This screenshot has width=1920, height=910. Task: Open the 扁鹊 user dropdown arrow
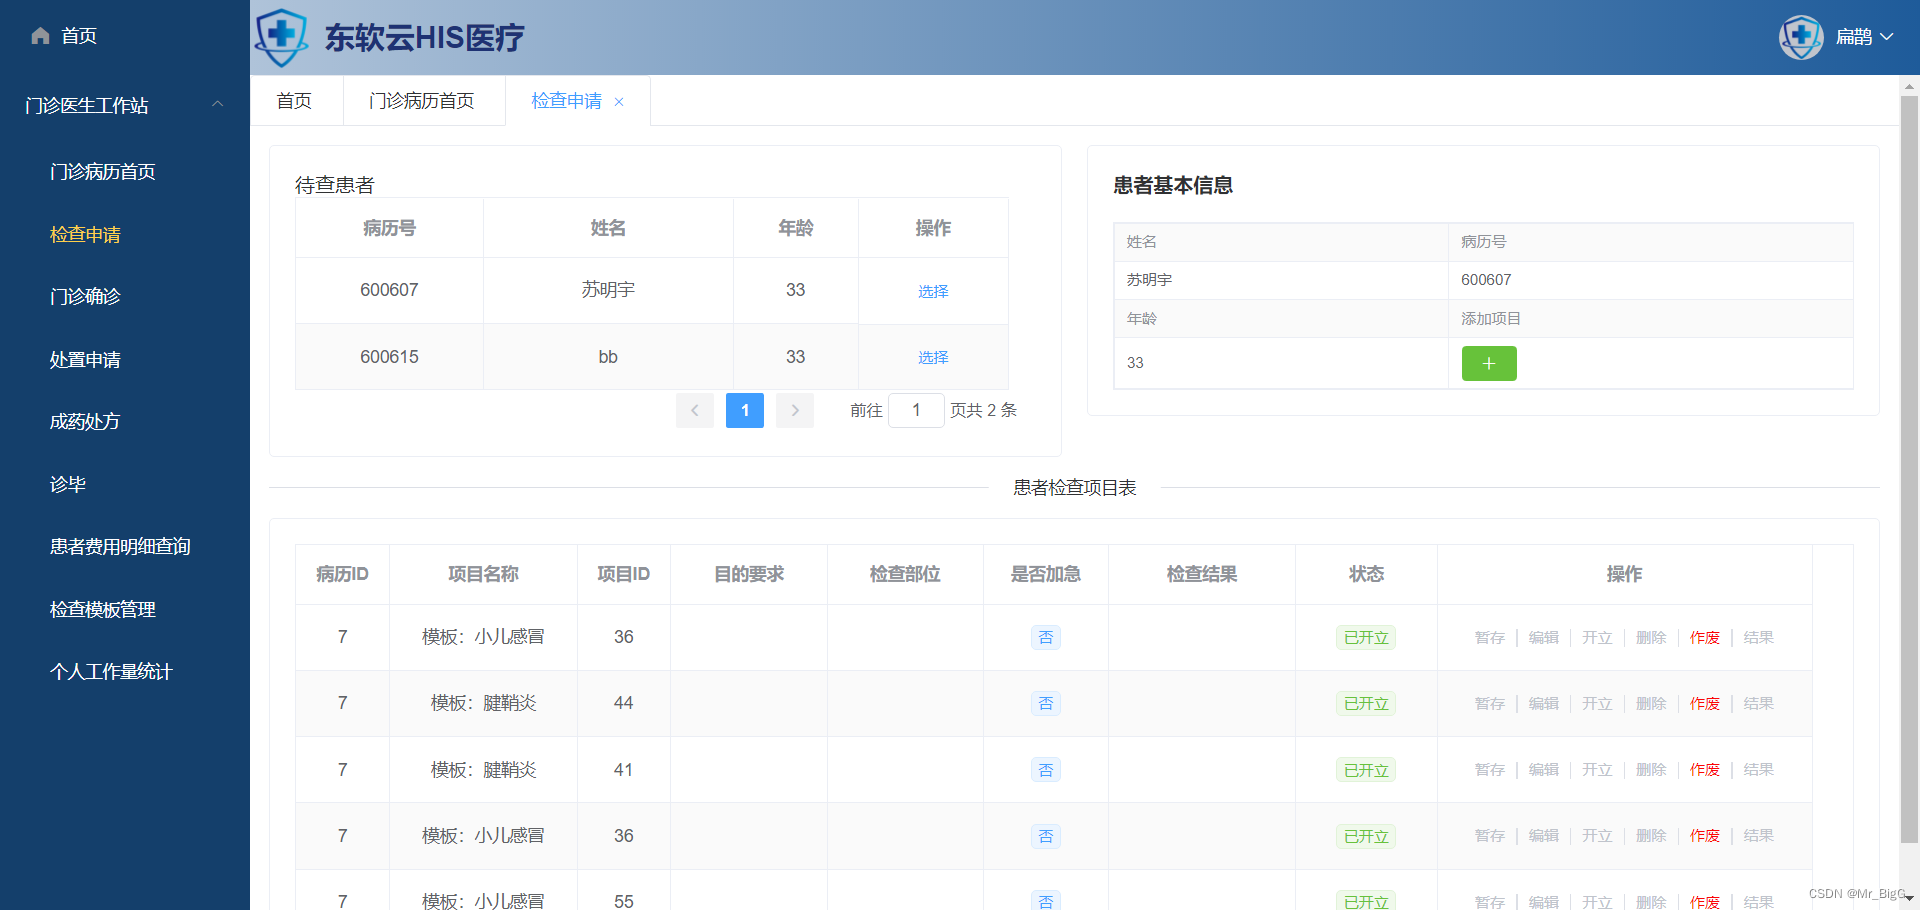(1887, 37)
